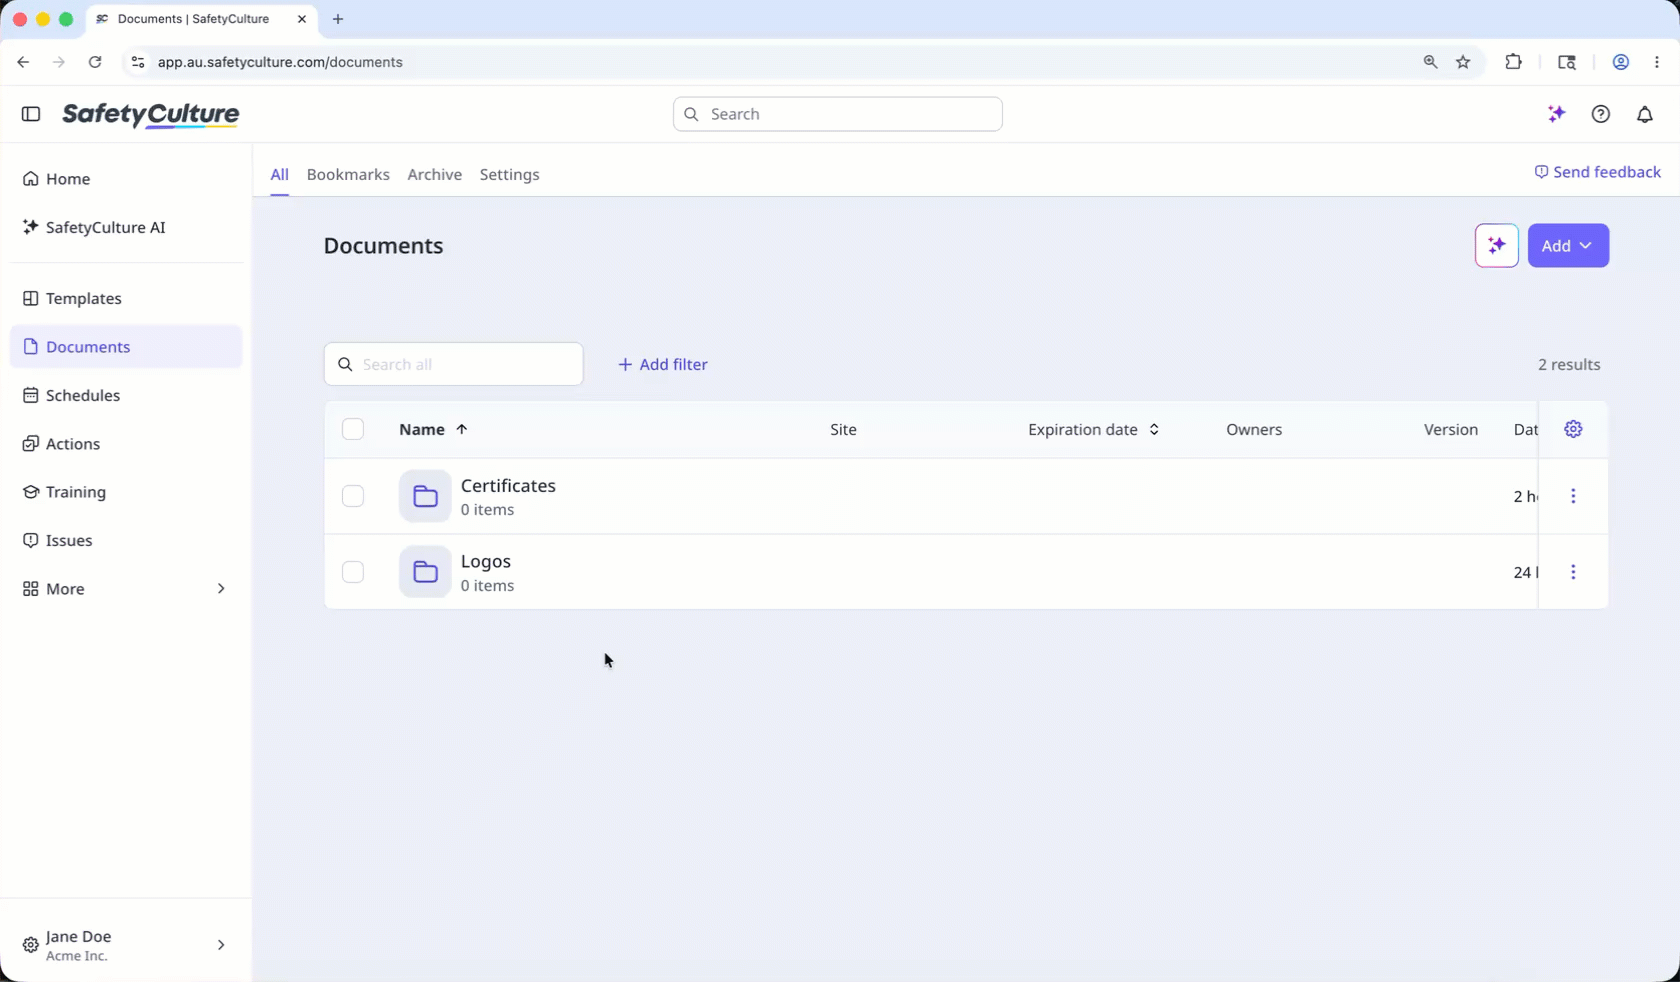1680x982 pixels.
Task: Open Issues in sidebar
Action: [x=126, y=540]
